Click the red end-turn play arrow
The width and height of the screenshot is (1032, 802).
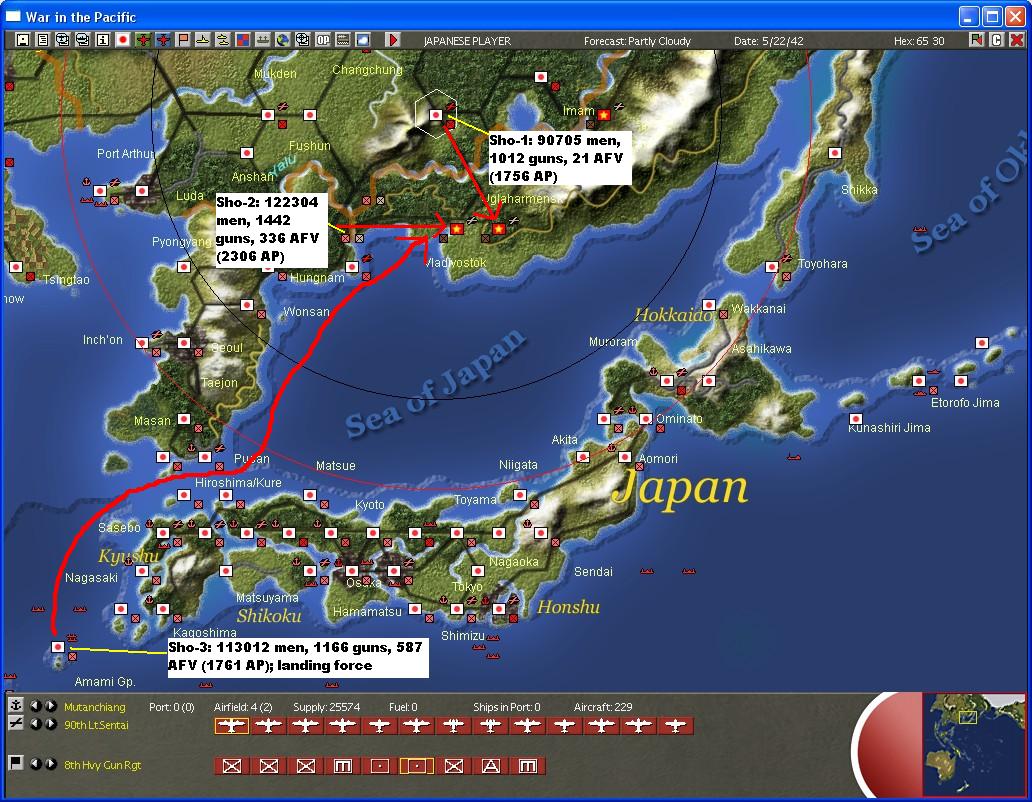(392, 40)
